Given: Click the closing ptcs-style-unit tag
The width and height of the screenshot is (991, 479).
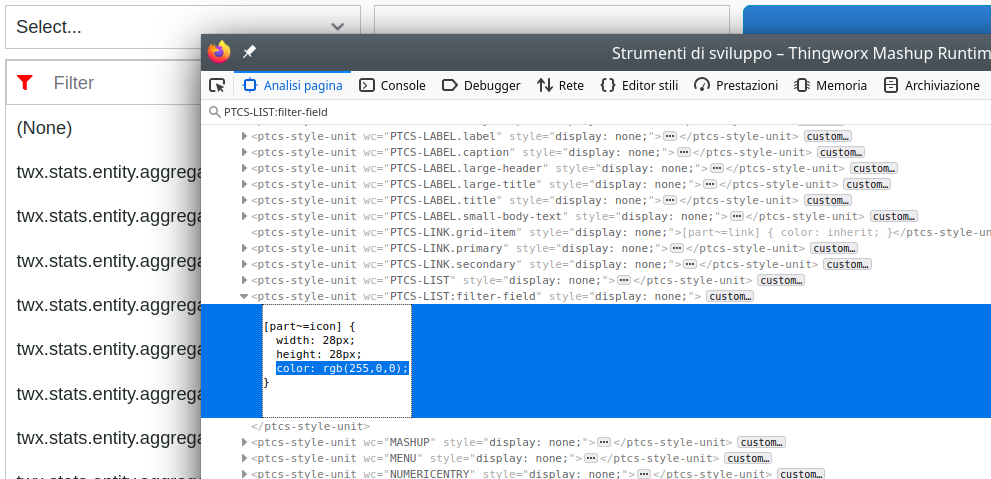Looking at the screenshot, I should coord(310,427).
